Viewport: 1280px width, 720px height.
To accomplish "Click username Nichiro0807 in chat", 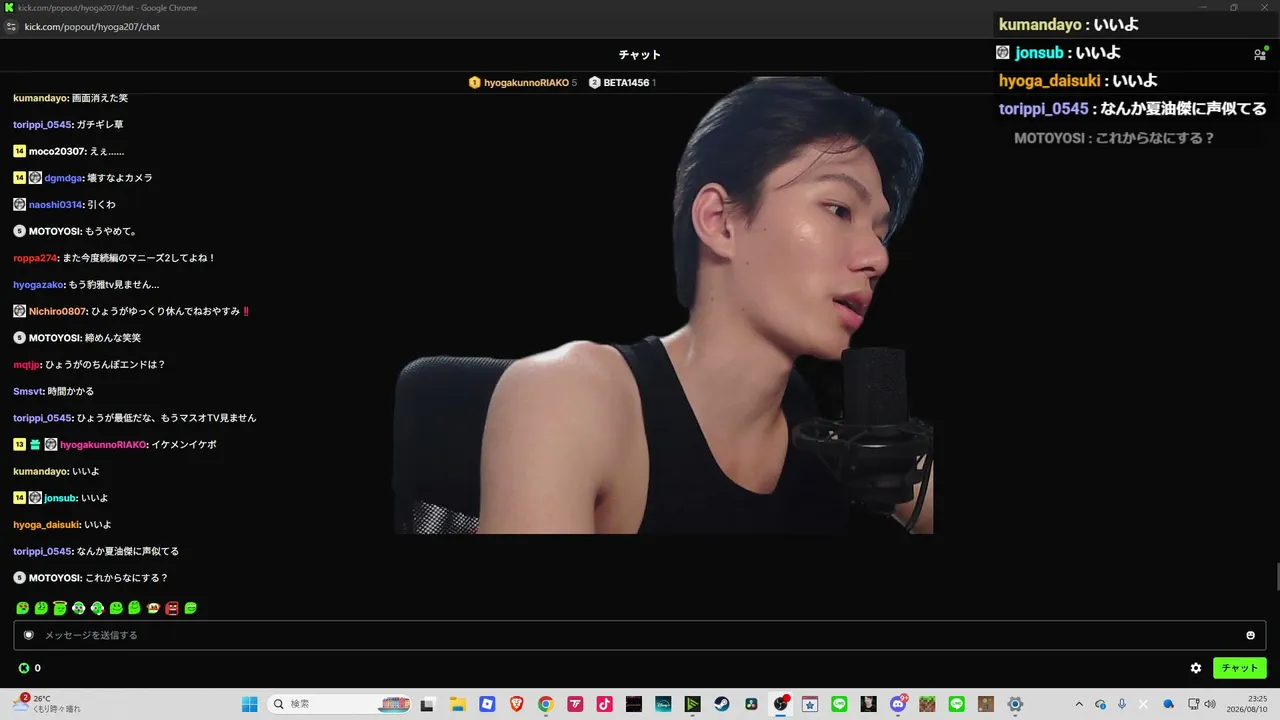I will pos(57,311).
